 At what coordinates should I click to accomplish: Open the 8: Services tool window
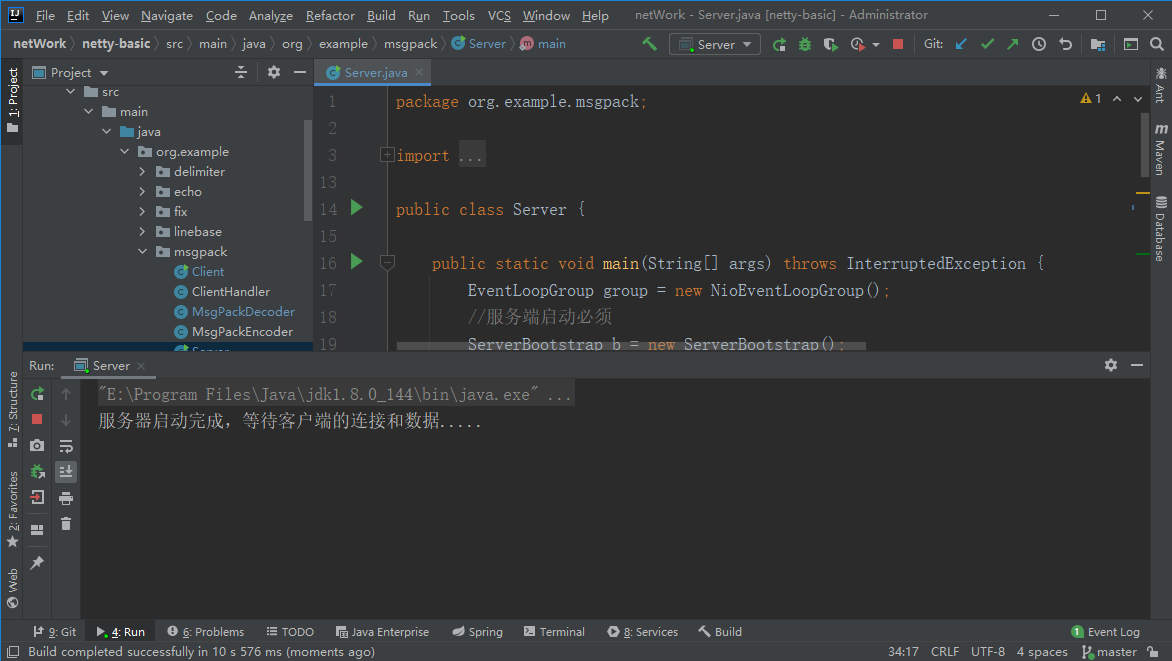coord(643,632)
